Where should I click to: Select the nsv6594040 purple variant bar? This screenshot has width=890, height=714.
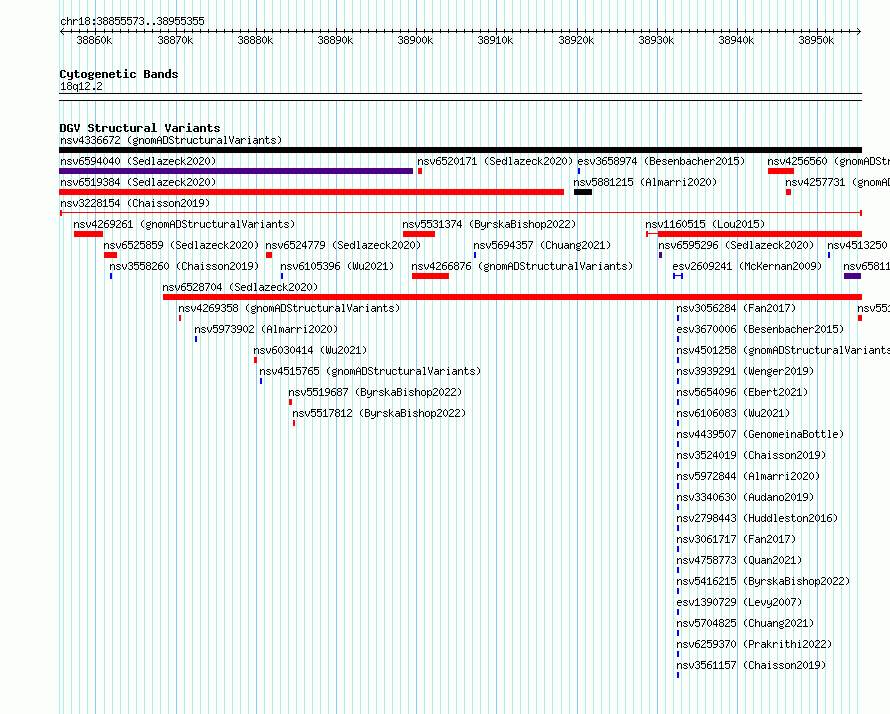(236, 171)
